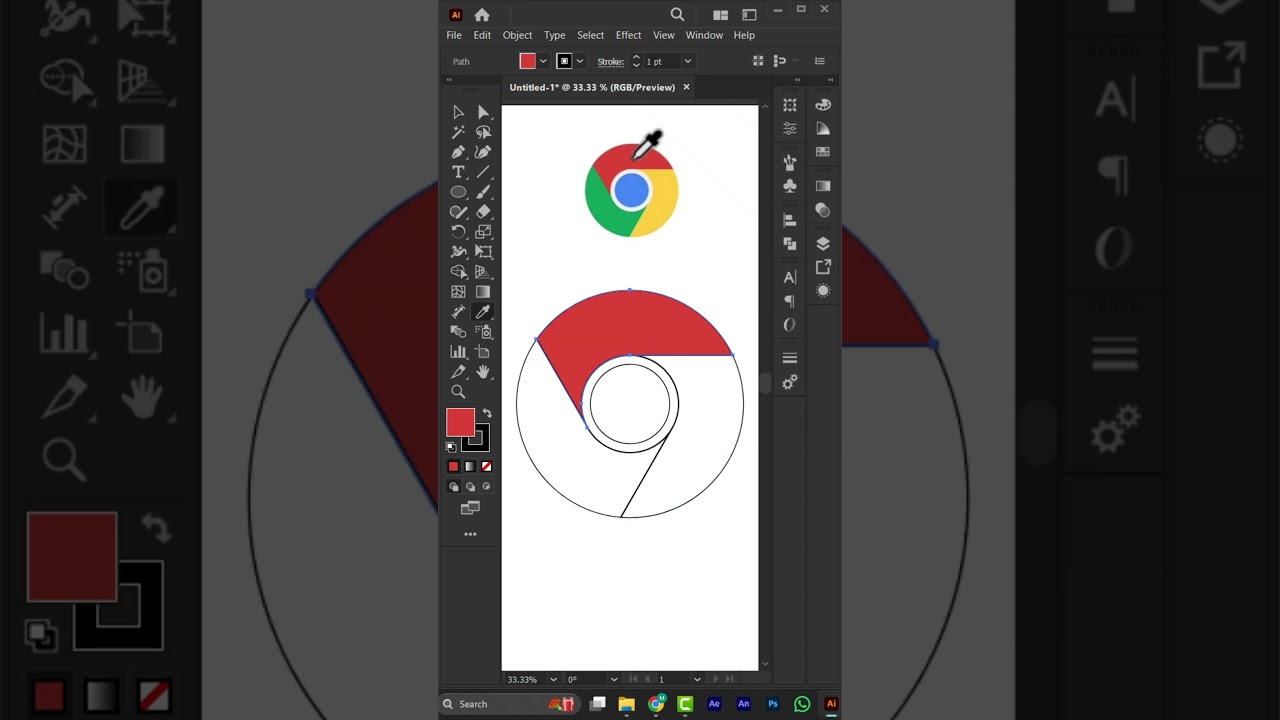Open the Edit menu
This screenshot has height=720, width=1280.
coord(482,35)
